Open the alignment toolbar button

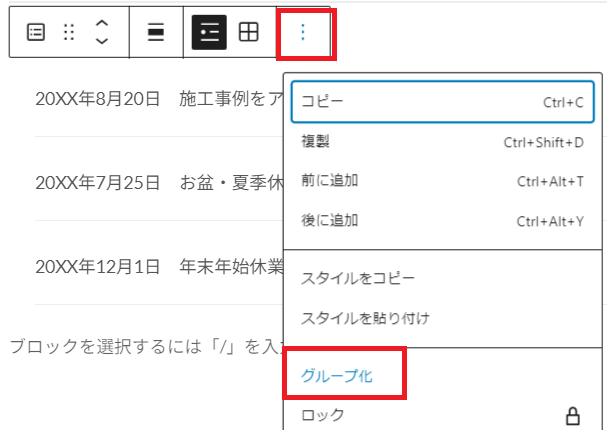point(156,32)
